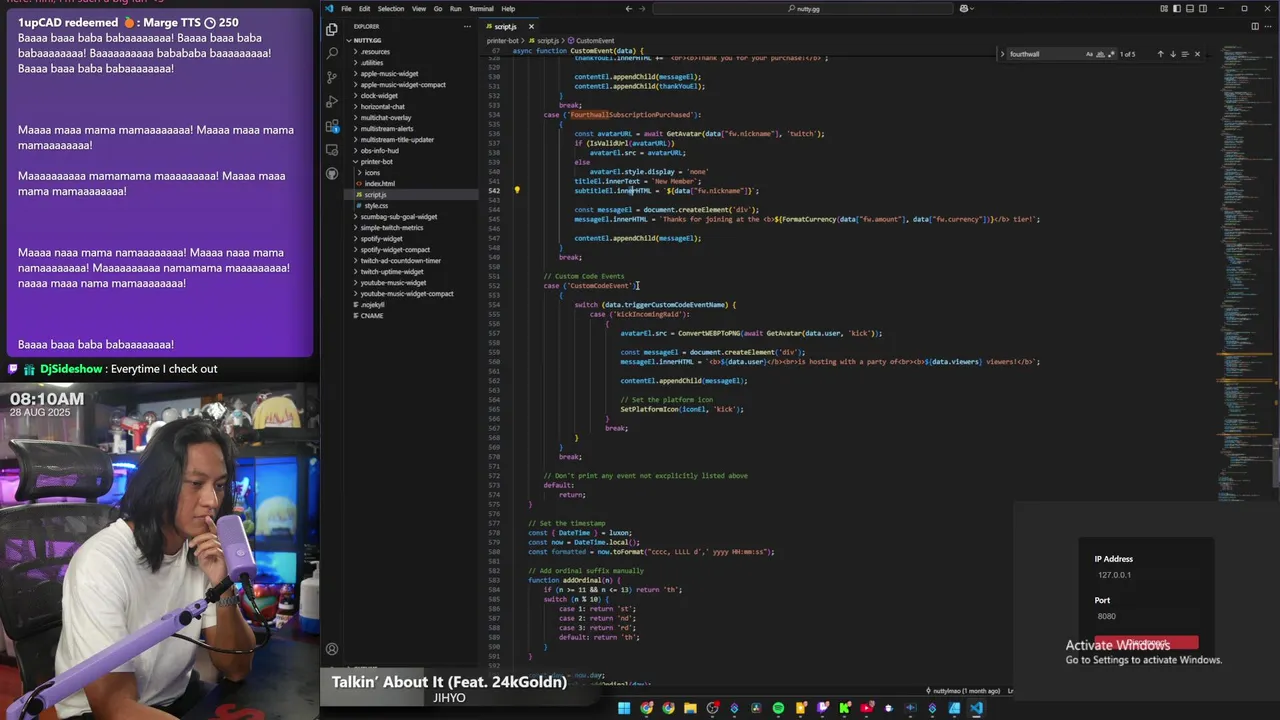Expand the icons folder
1280x720 pixels.
tap(360, 173)
